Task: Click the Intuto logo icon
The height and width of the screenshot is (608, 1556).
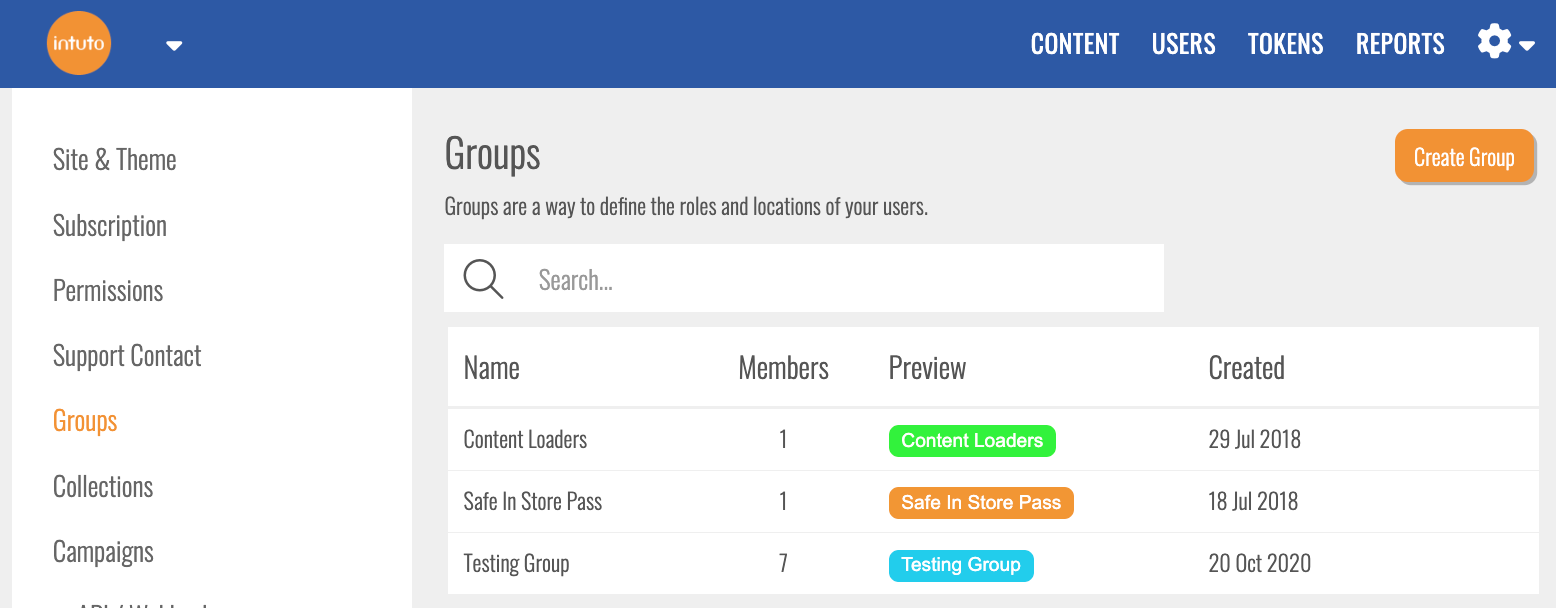Action: [x=78, y=44]
